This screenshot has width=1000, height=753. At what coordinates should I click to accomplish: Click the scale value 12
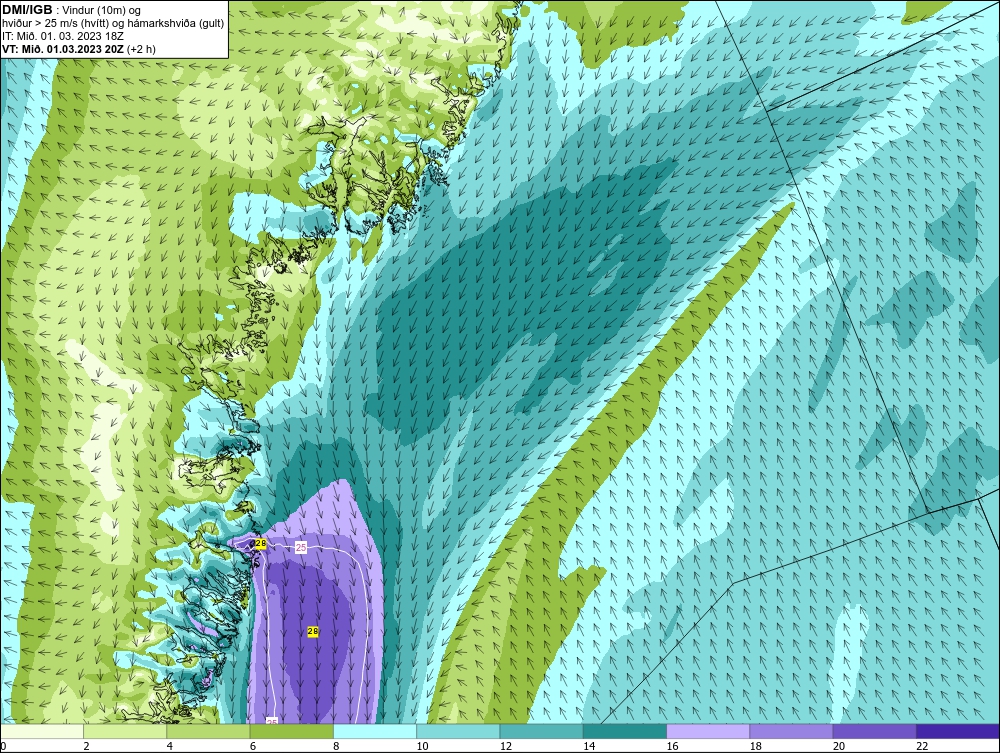pos(506,746)
